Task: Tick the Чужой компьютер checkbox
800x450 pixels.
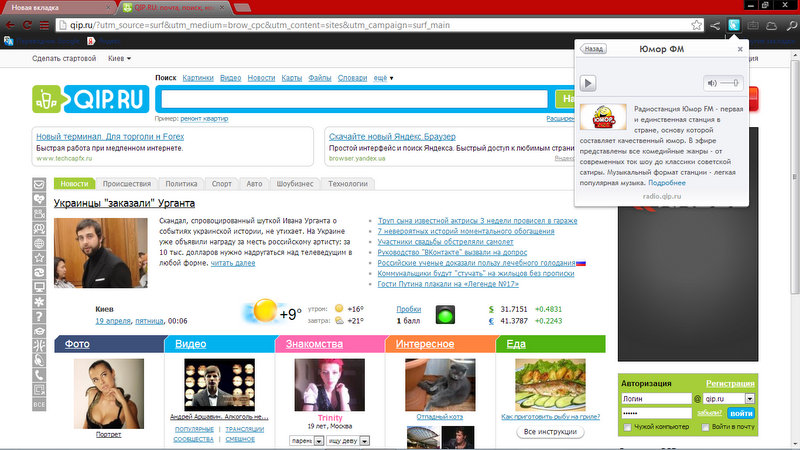Action: pos(628,427)
